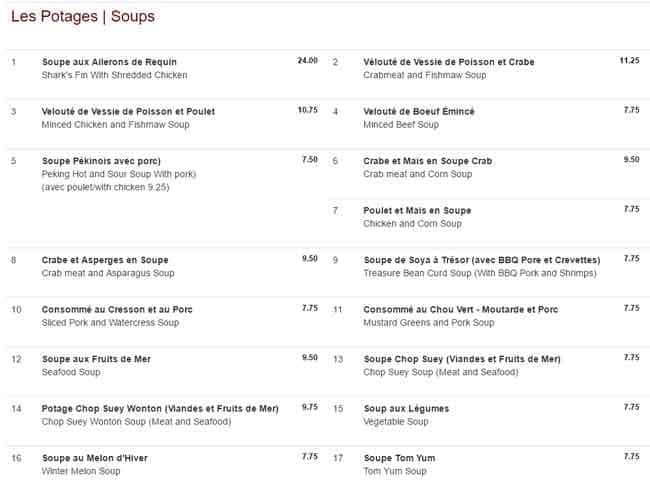Select Consommé au Cresson et au Porc
This screenshot has height=484, width=650.
(117, 309)
